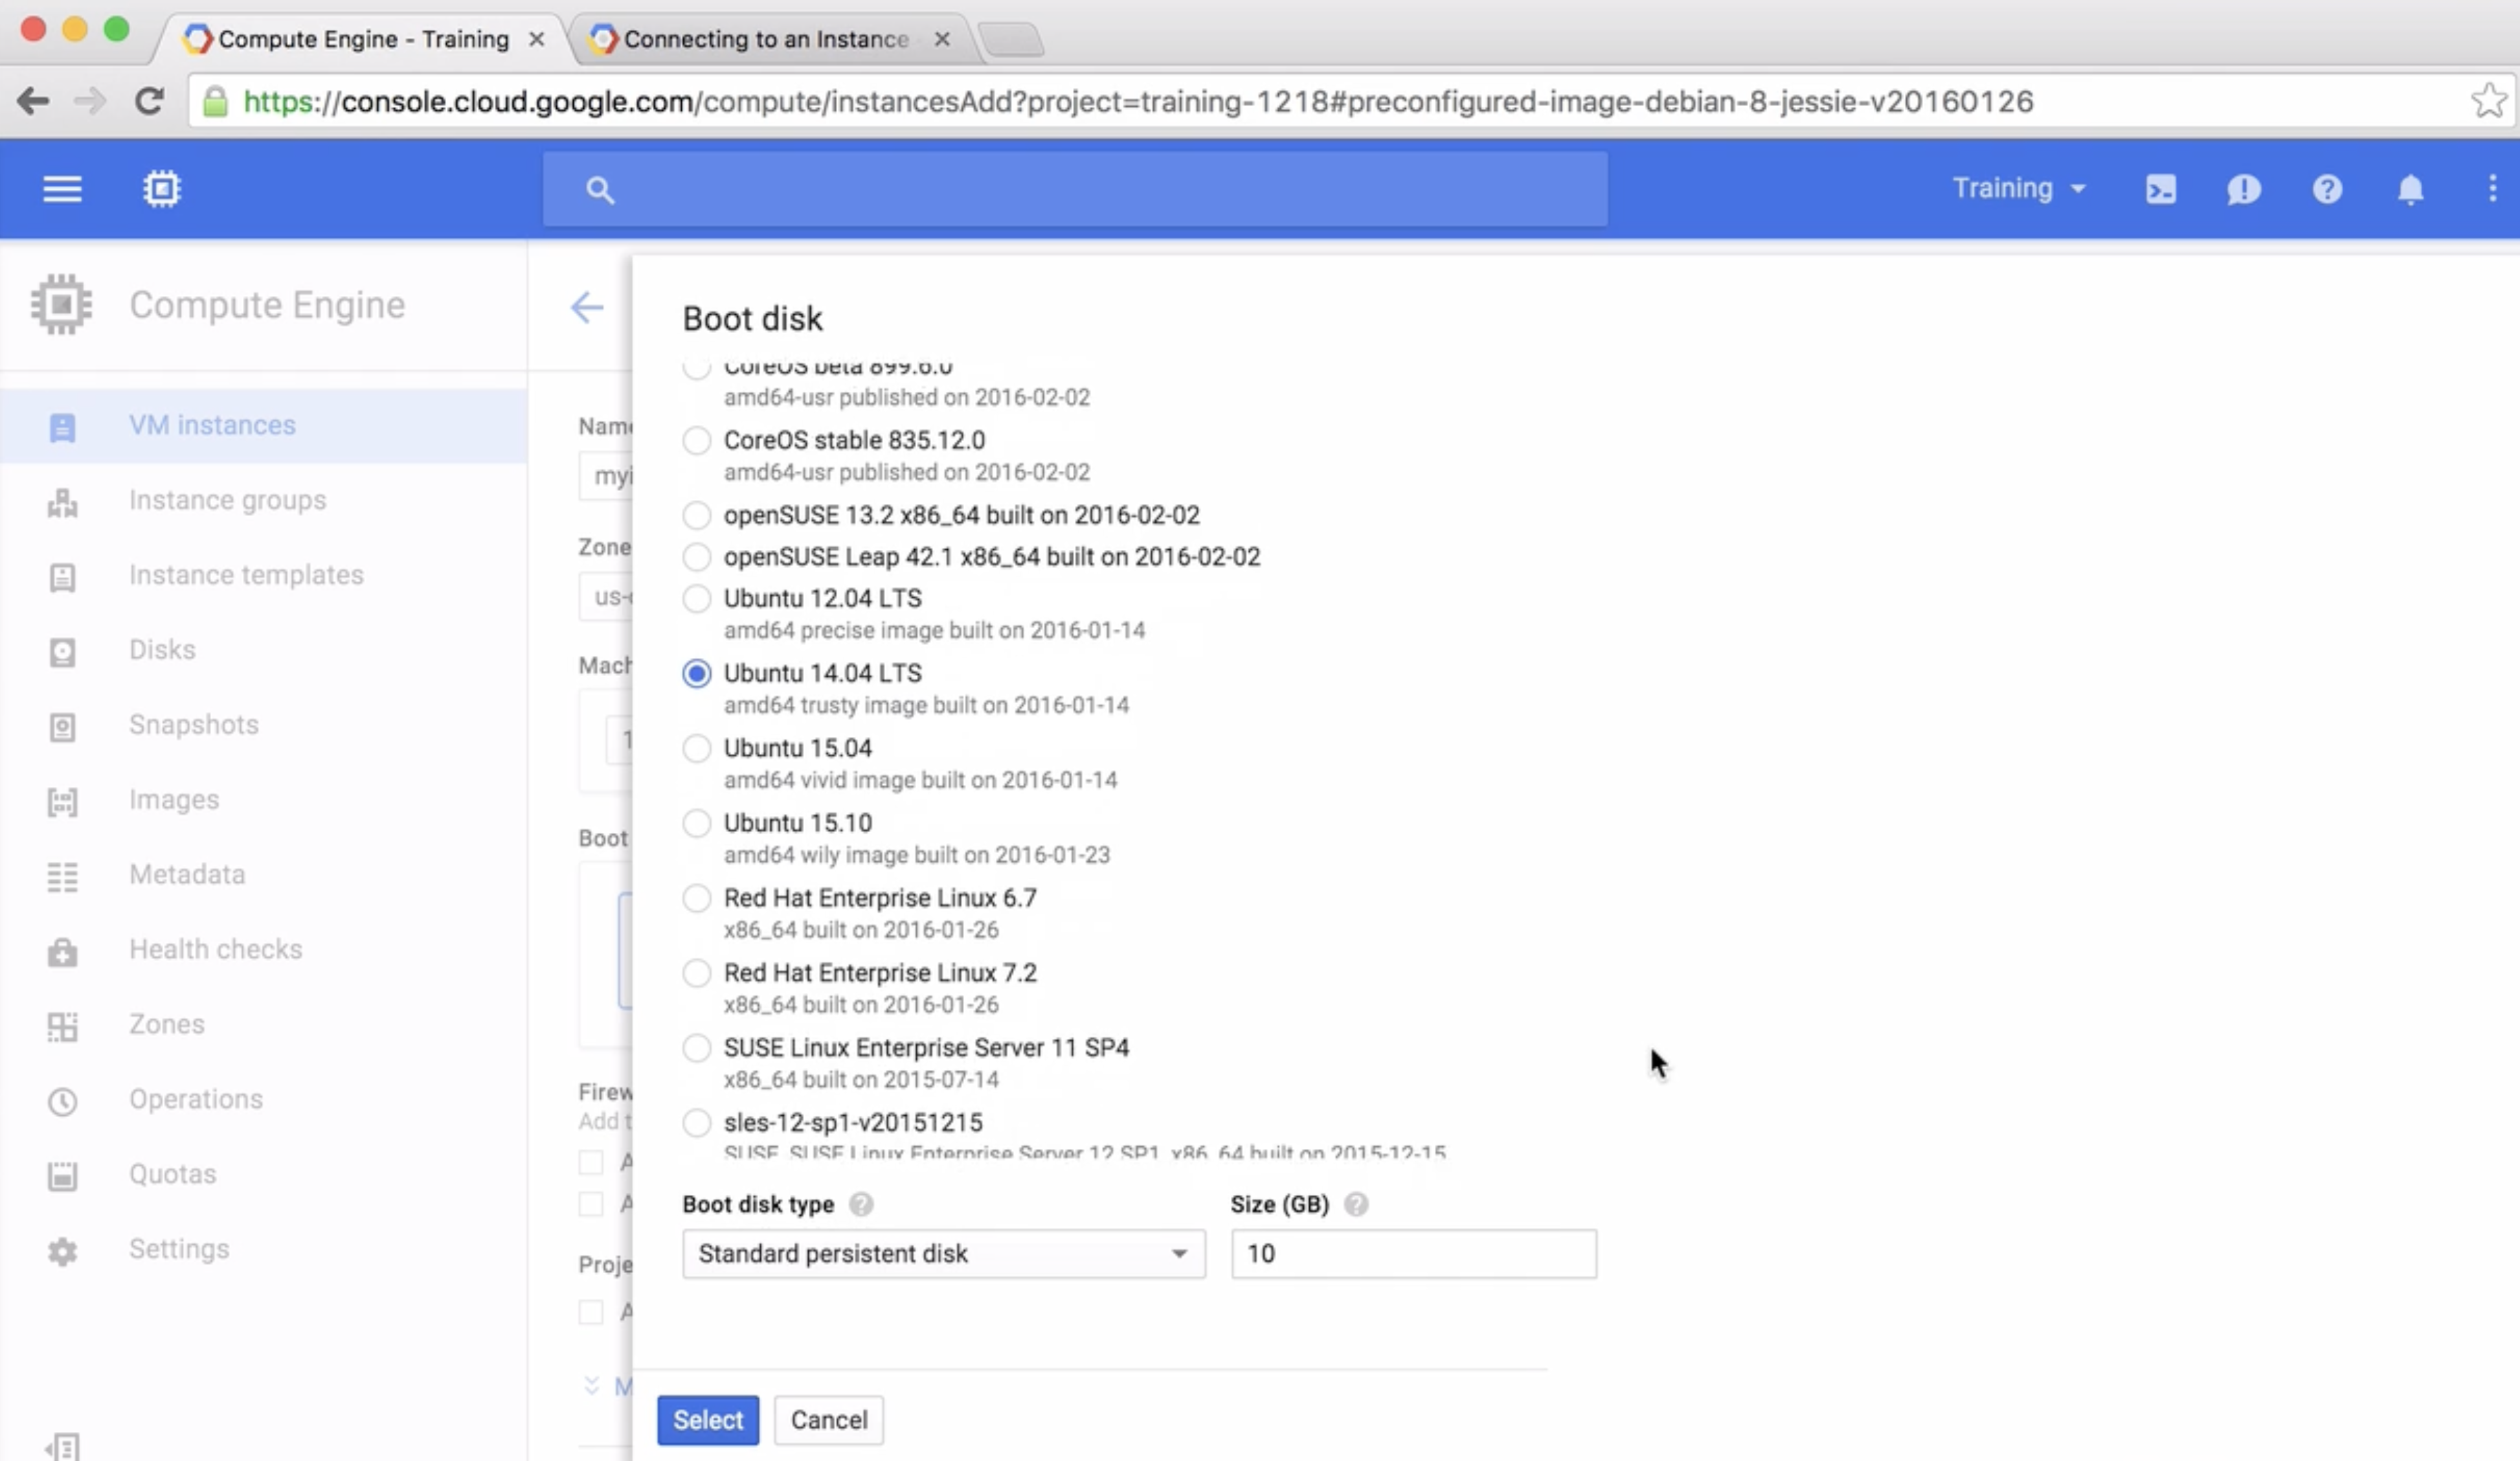Activate Google Cloud Shell icon
Image resolution: width=2520 pixels, height=1461 pixels.
(2160, 189)
